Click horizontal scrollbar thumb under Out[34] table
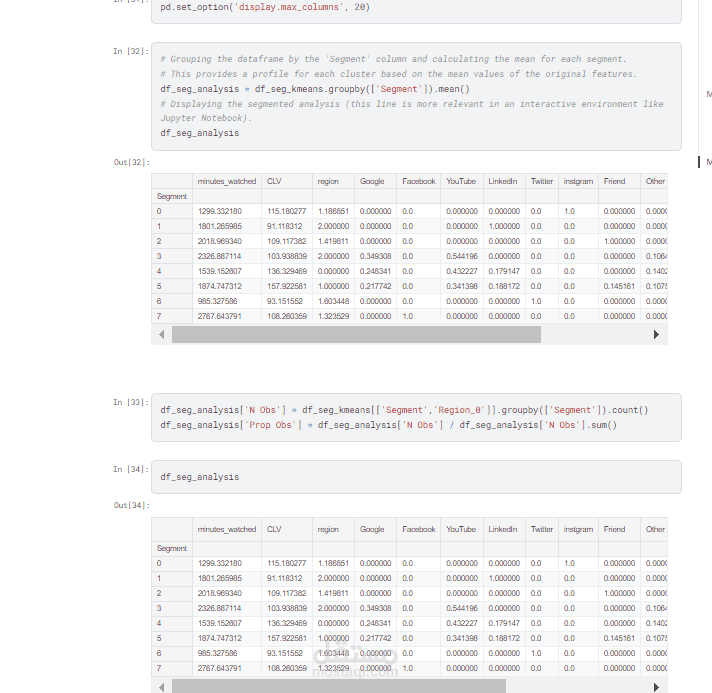 point(339,686)
